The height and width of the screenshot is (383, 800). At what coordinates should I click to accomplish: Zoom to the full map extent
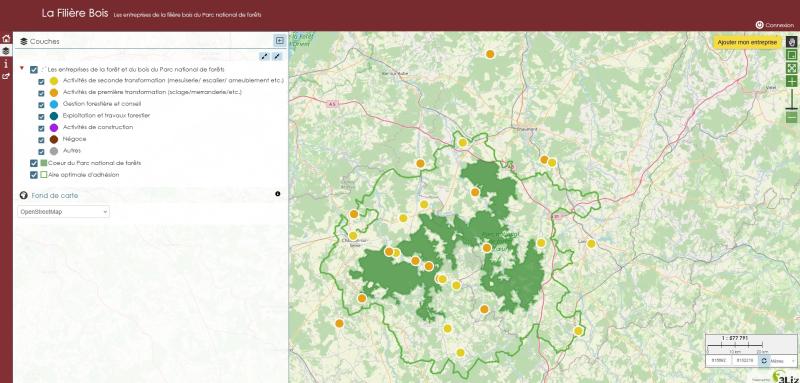click(x=791, y=68)
